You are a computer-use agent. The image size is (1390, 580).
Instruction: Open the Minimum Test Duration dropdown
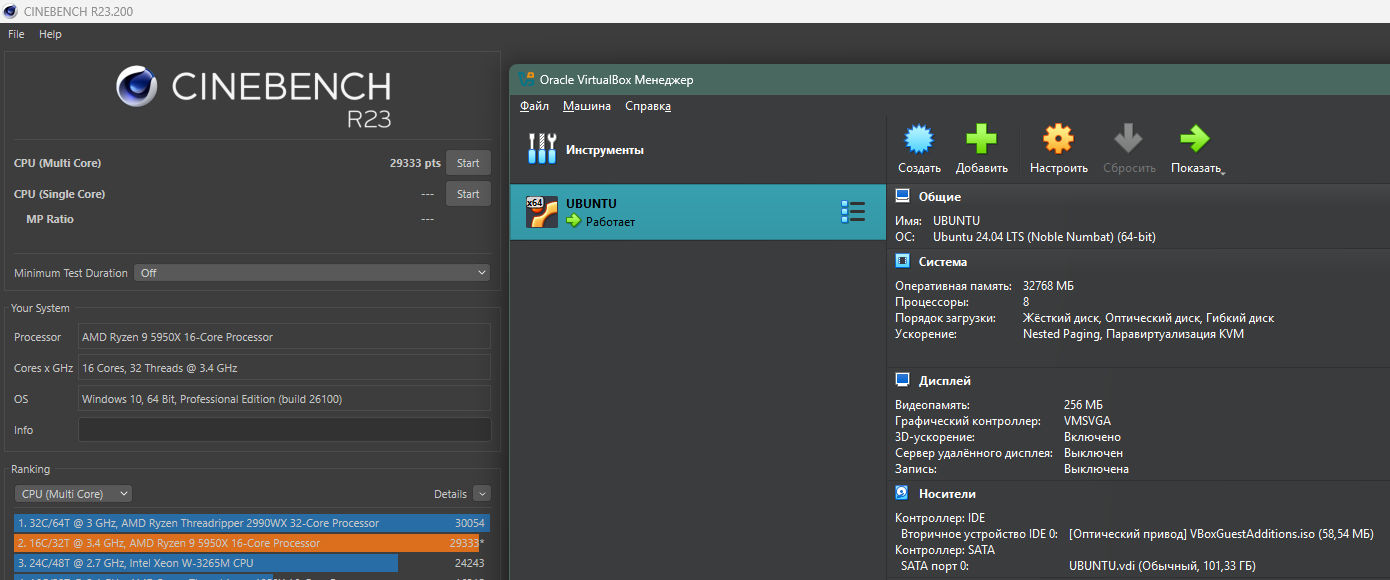coord(313,273)
